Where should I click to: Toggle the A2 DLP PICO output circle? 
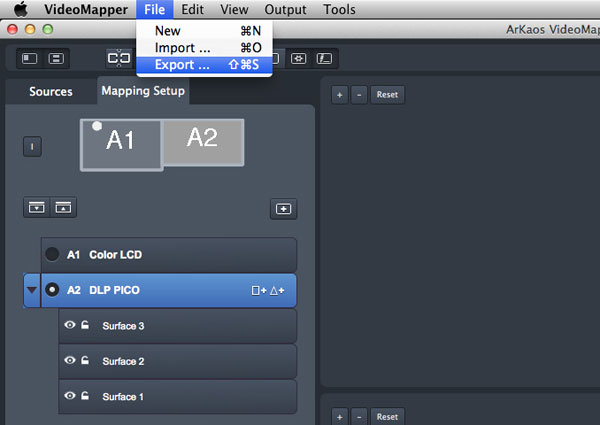click(x=52, y=290)
